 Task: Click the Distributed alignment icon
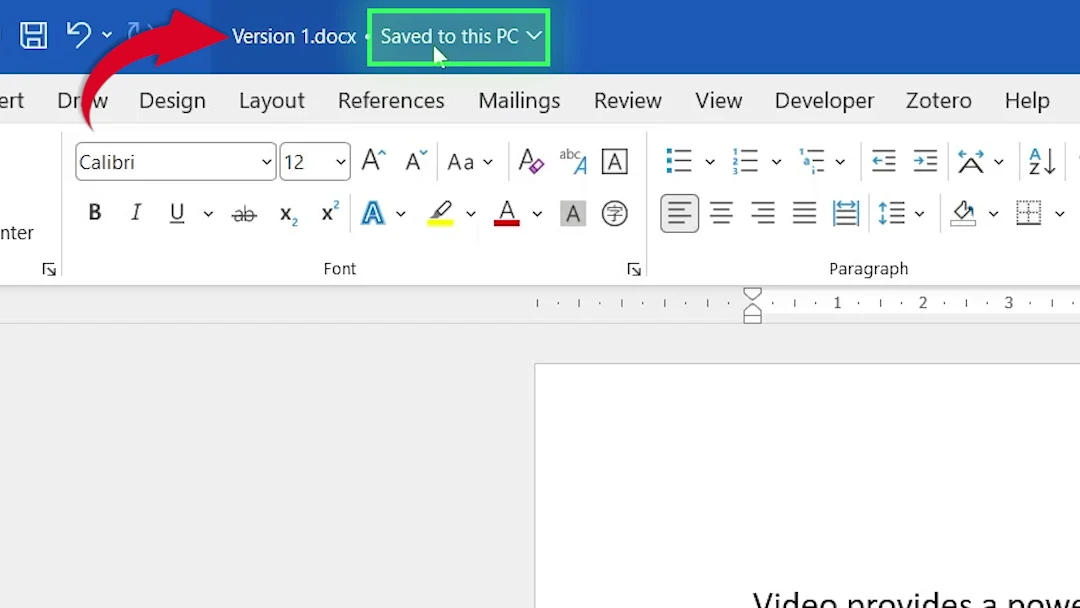(845, 213)
